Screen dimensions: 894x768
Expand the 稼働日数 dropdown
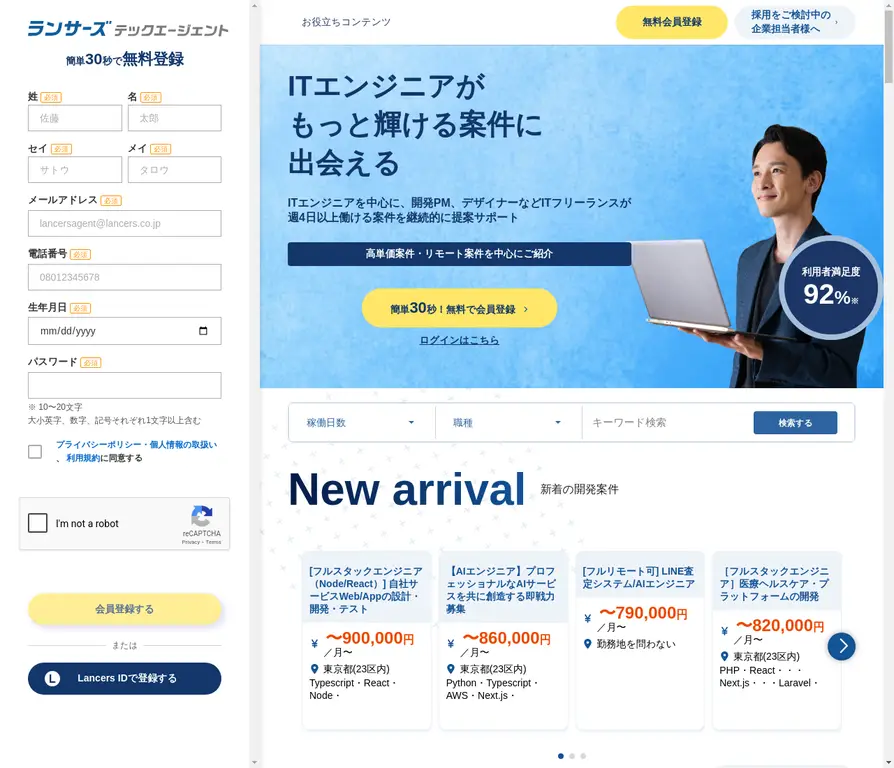point(361,422)
